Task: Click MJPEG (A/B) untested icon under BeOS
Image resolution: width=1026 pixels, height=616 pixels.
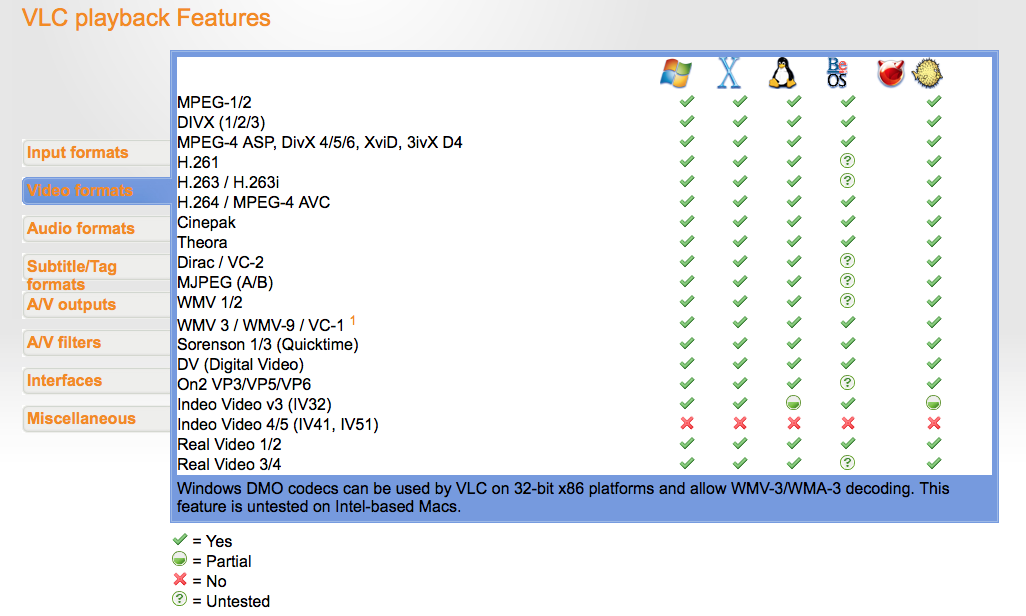Action: [x=847, y=281]
